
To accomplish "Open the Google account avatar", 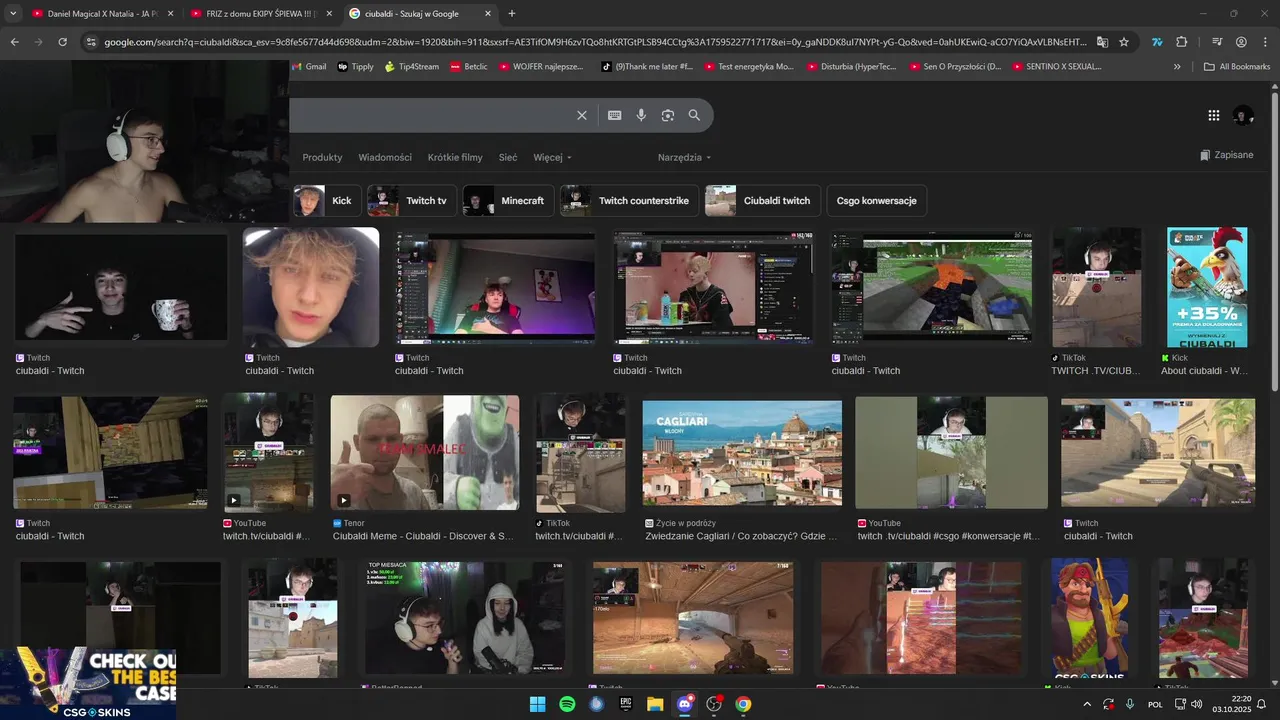I will [x=1243, y=115].
